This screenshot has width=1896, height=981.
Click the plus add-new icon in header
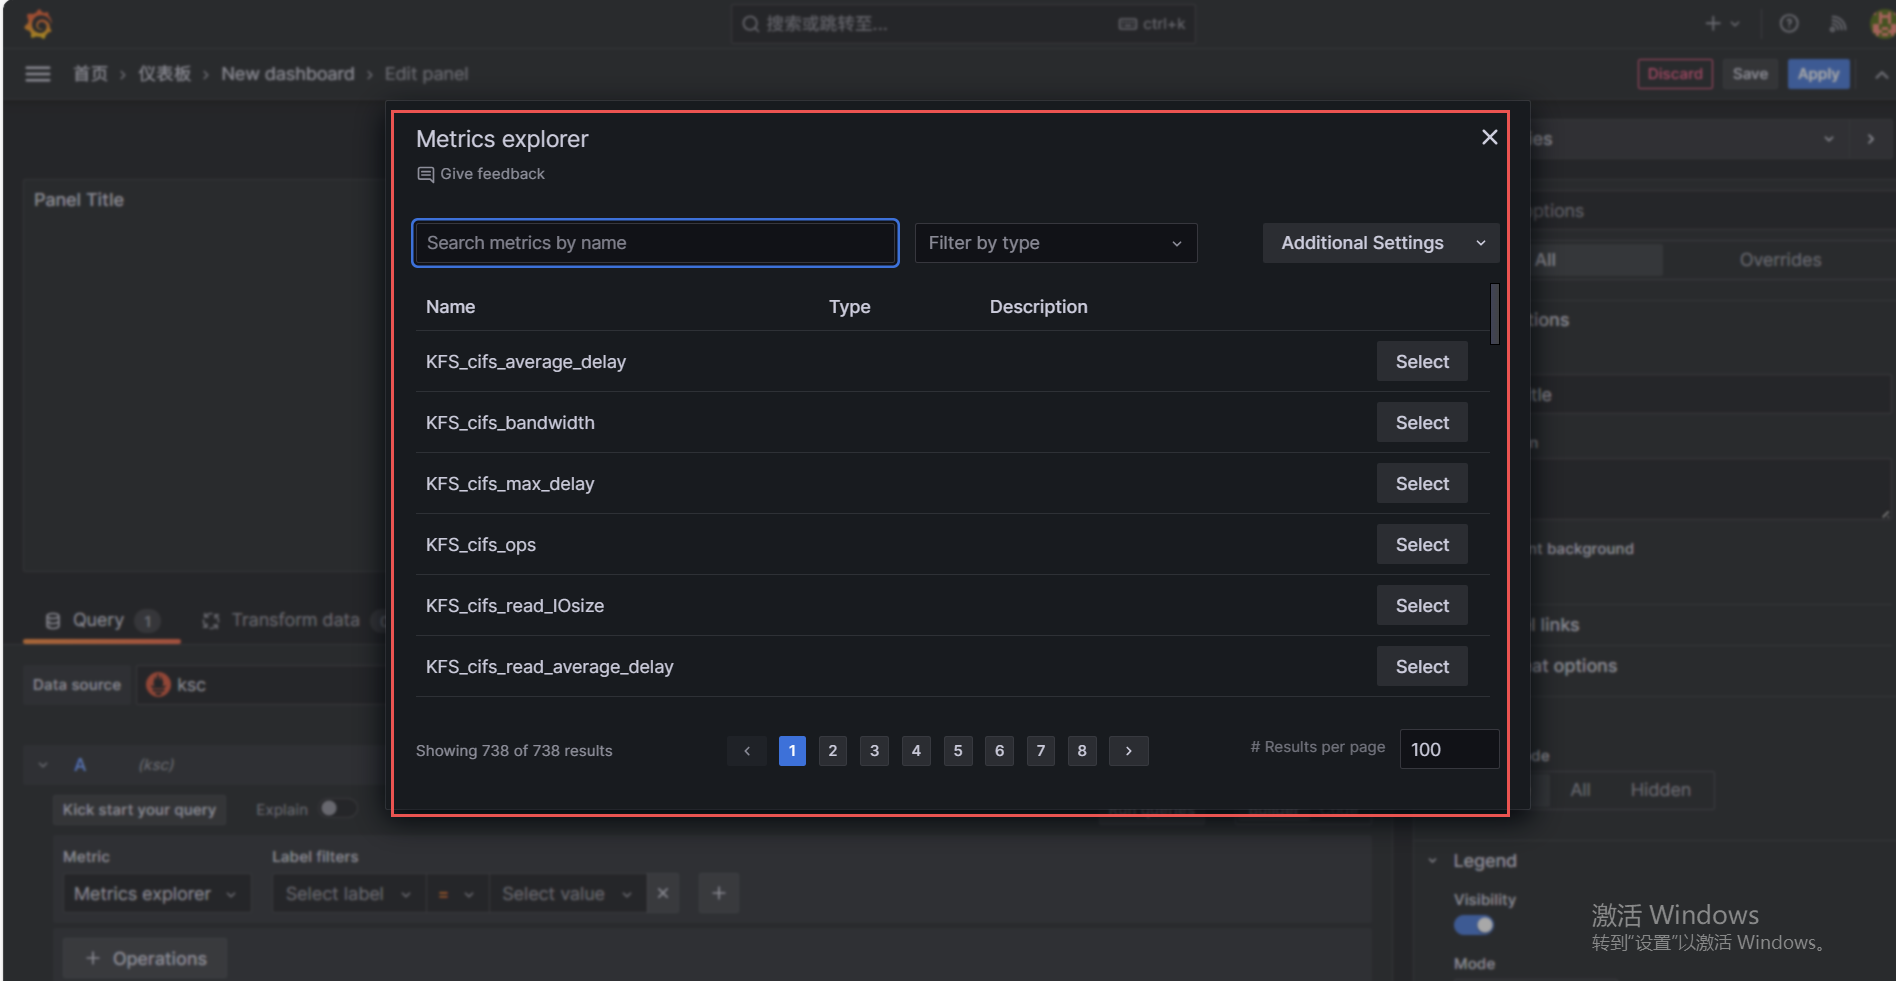1713,24
